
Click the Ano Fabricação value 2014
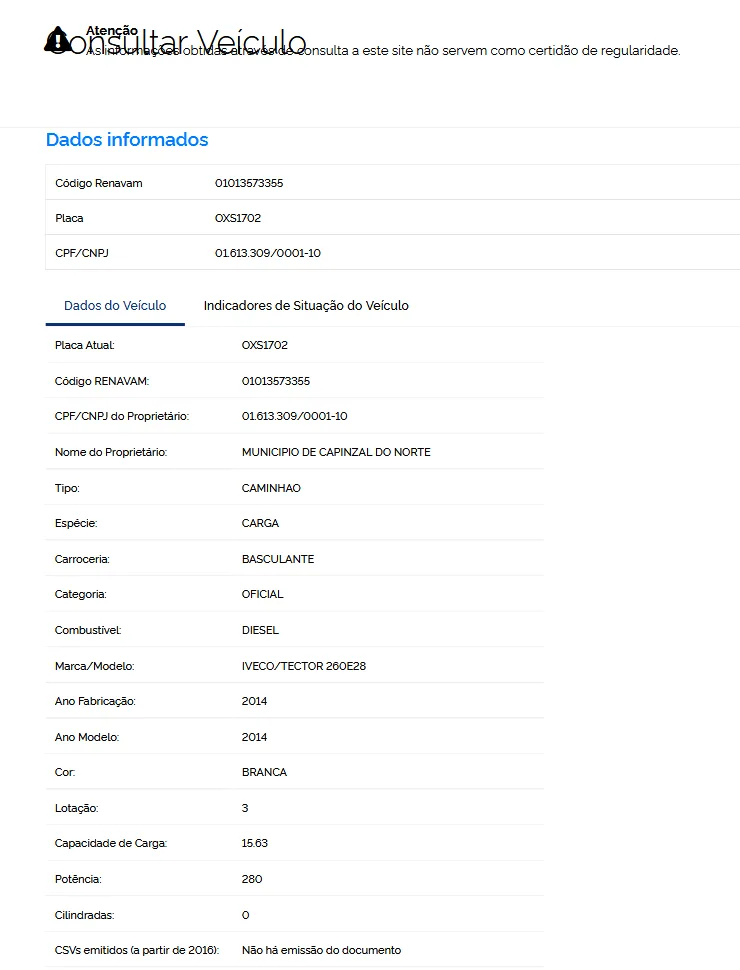(254, 701)
